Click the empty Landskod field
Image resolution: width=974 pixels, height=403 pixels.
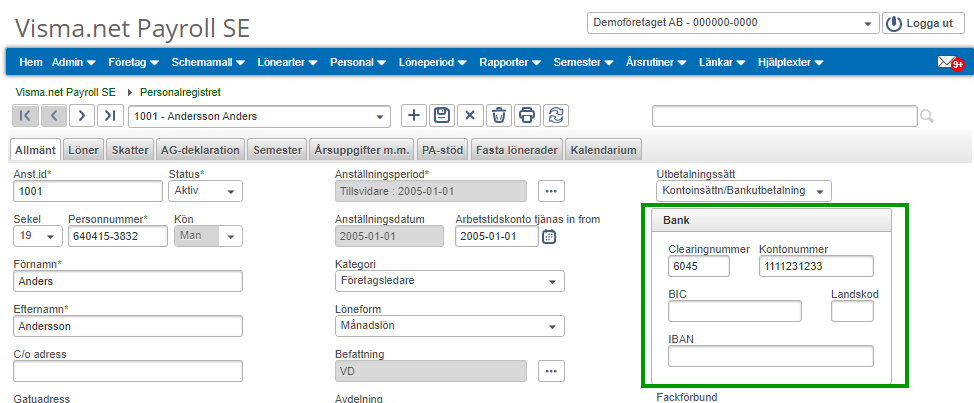852,311
